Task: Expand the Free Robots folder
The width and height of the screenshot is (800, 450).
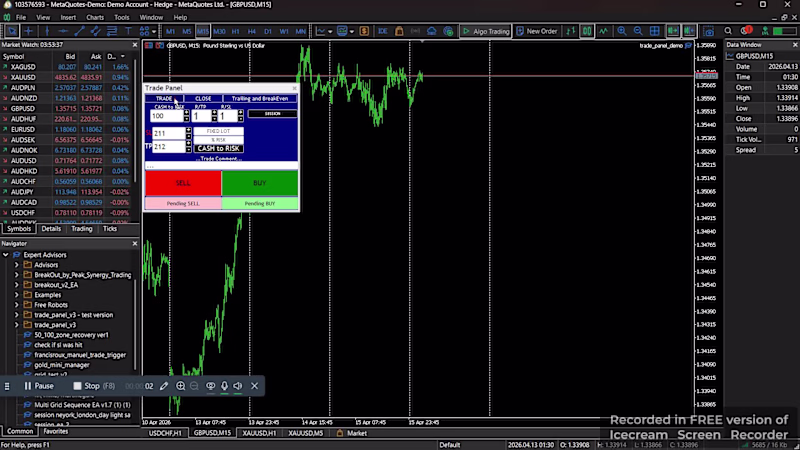Action: point(16,305)
